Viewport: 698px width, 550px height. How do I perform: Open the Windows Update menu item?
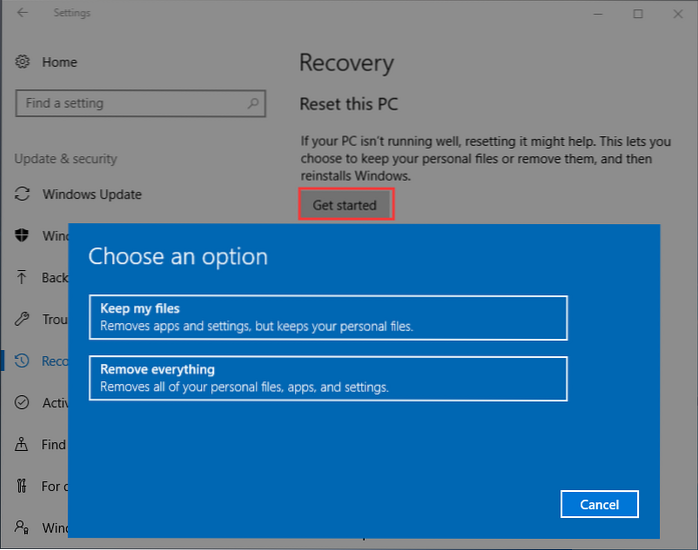(92, 194)
